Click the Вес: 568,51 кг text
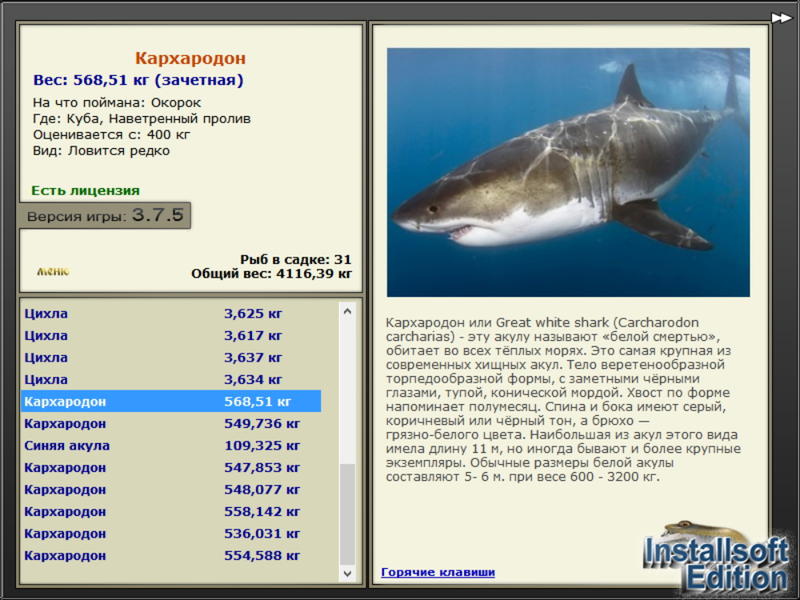This screenshot has height=600, width=800. click(x=138, y=80)
